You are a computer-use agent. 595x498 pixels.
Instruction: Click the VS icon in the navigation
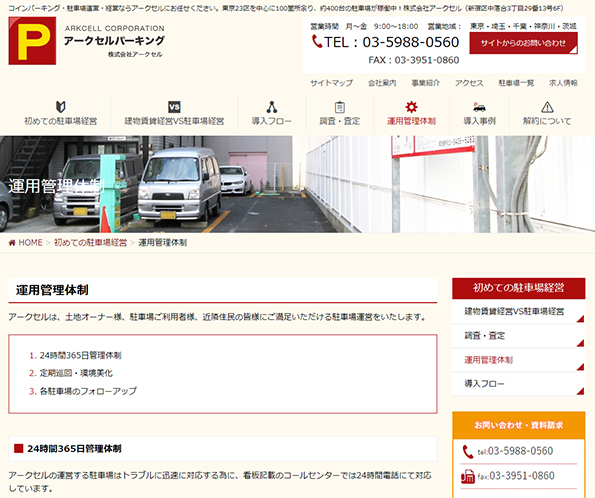pos(174,107)
